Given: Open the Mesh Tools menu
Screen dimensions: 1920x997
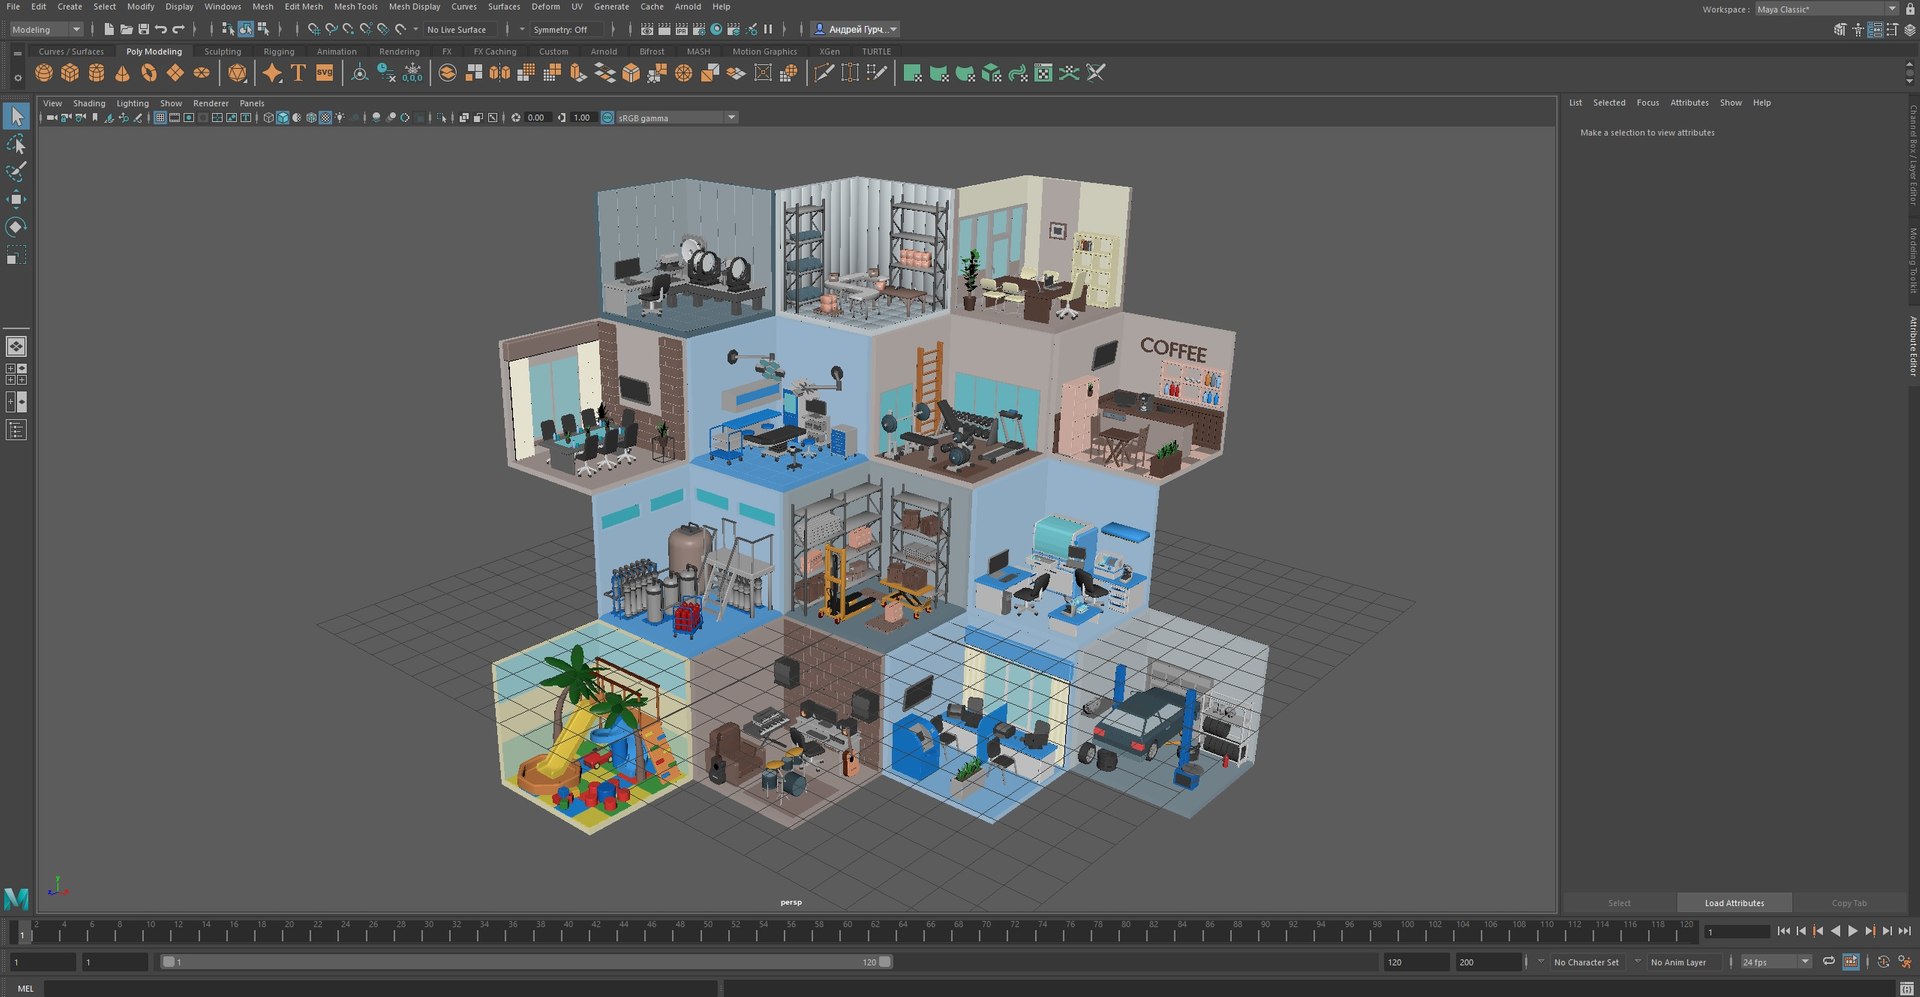Looking at the screenshot, I should (x=355, y=6).
